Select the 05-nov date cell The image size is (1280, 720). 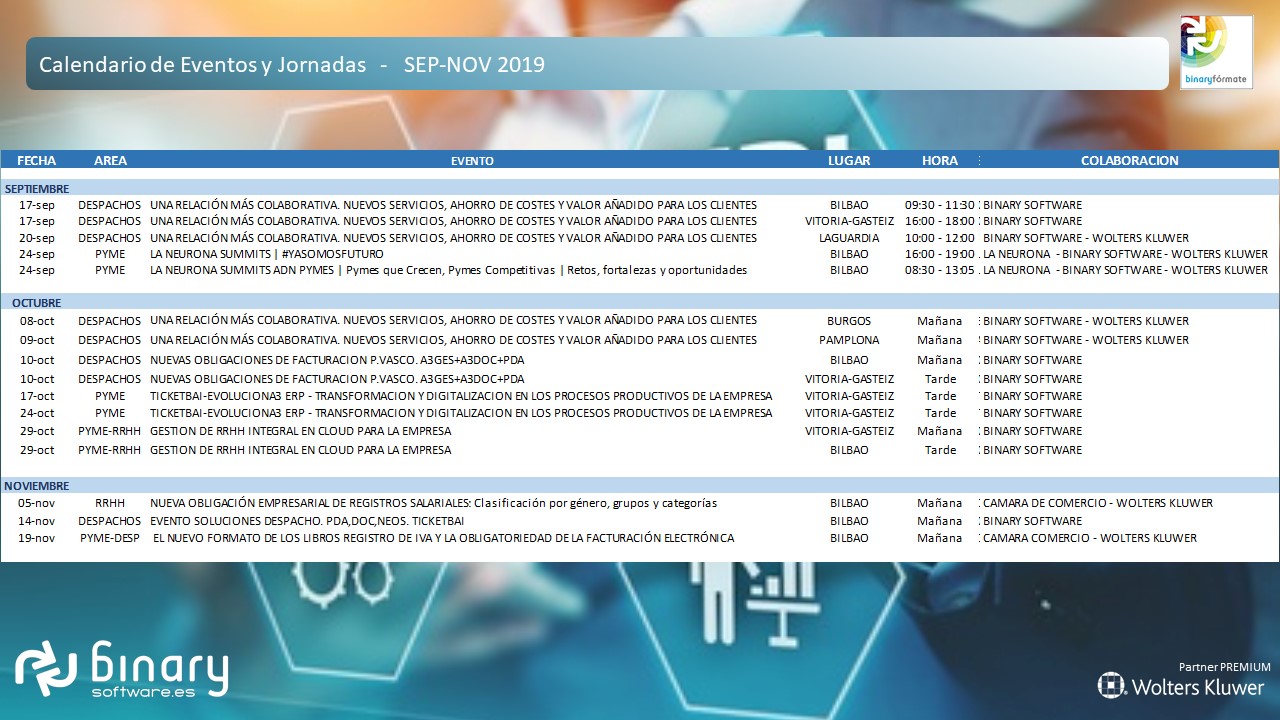point(37,503)
